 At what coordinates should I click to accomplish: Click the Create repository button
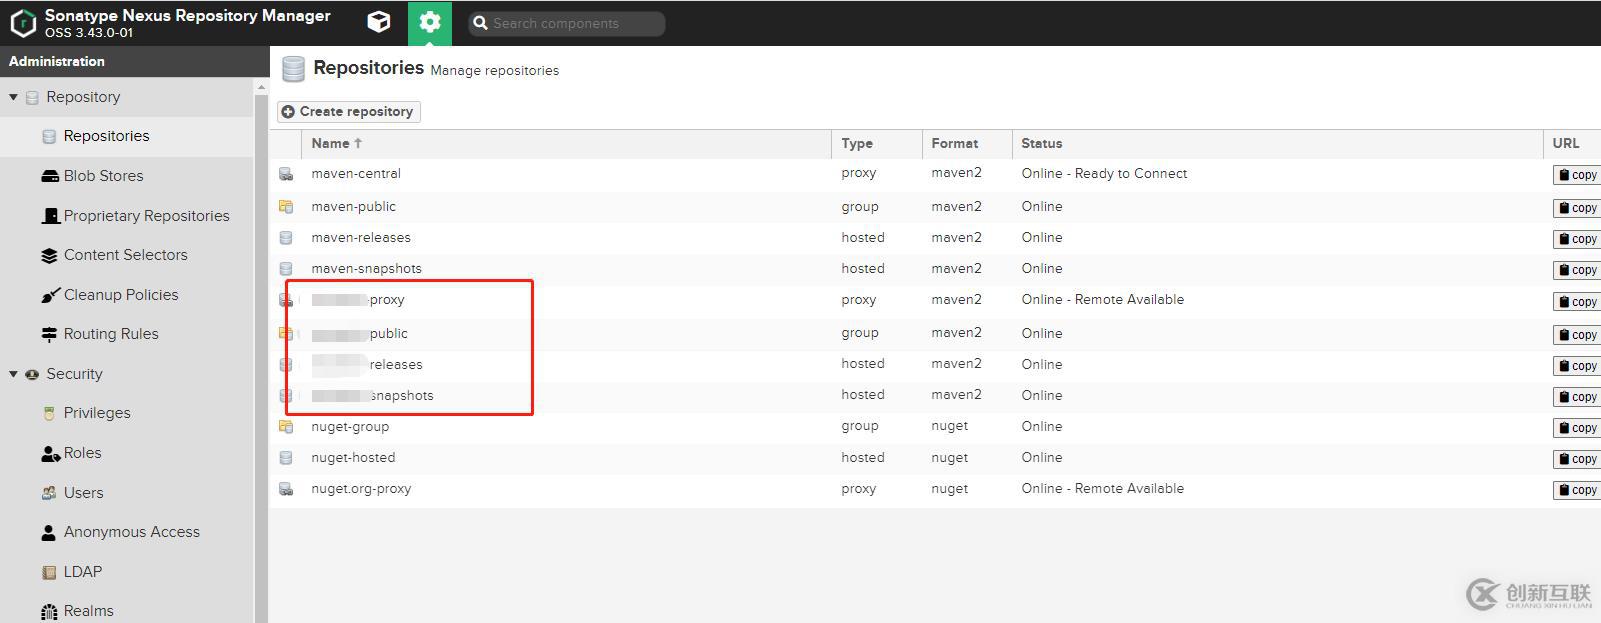coord(348,112)
